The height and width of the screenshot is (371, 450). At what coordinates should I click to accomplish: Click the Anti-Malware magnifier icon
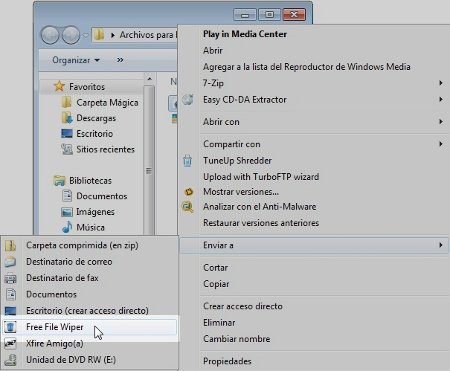(x=187, y=207)
